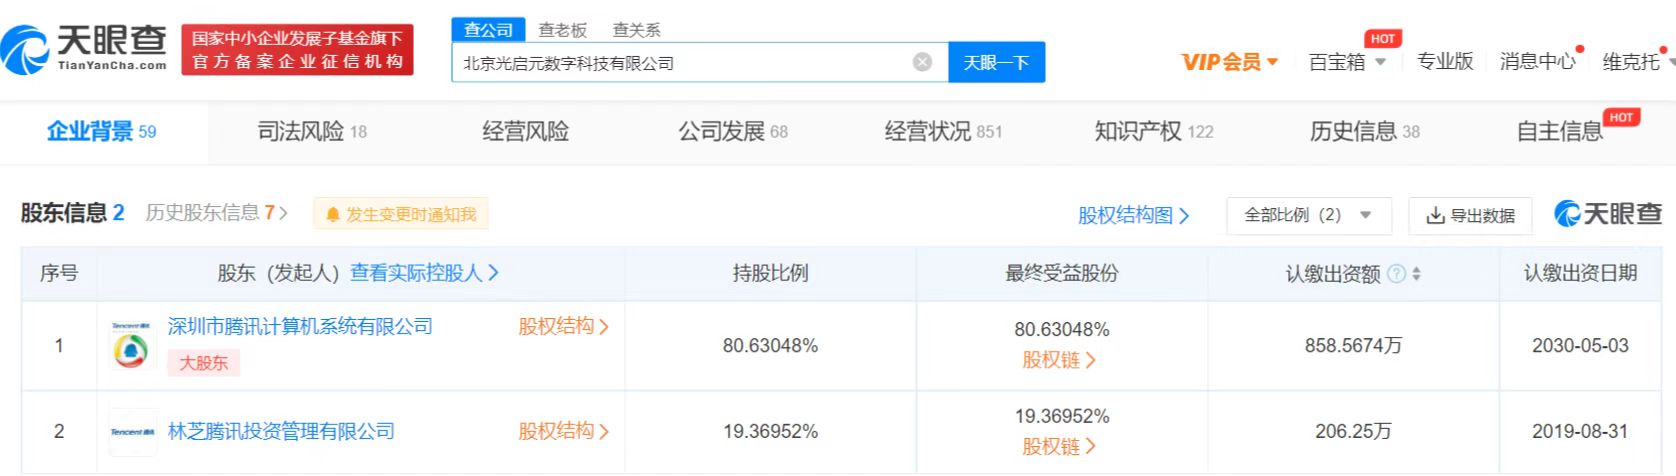Select the 司法风险 tab
This screenshot has width=1676, height=476.
312,131
